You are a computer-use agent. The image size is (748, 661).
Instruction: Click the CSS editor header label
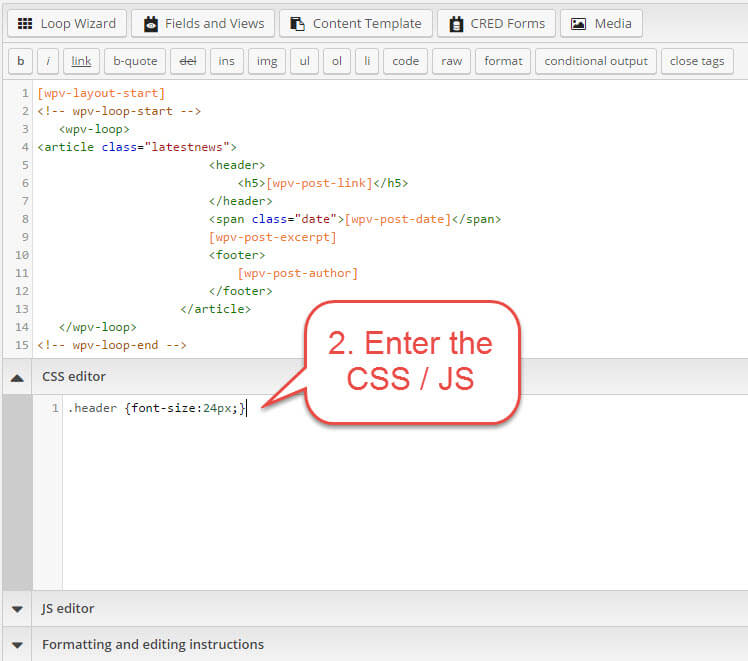[74, 377]
